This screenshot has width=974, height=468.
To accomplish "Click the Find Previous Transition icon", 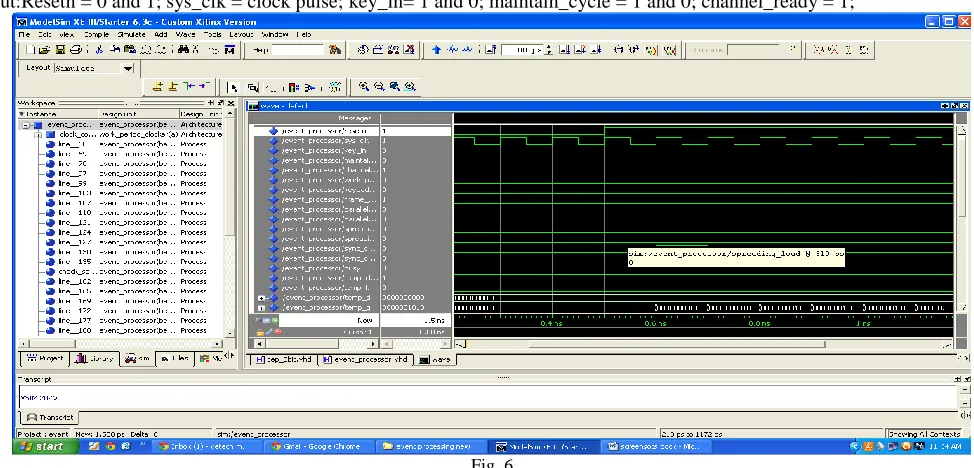I will tap(189, 87).
